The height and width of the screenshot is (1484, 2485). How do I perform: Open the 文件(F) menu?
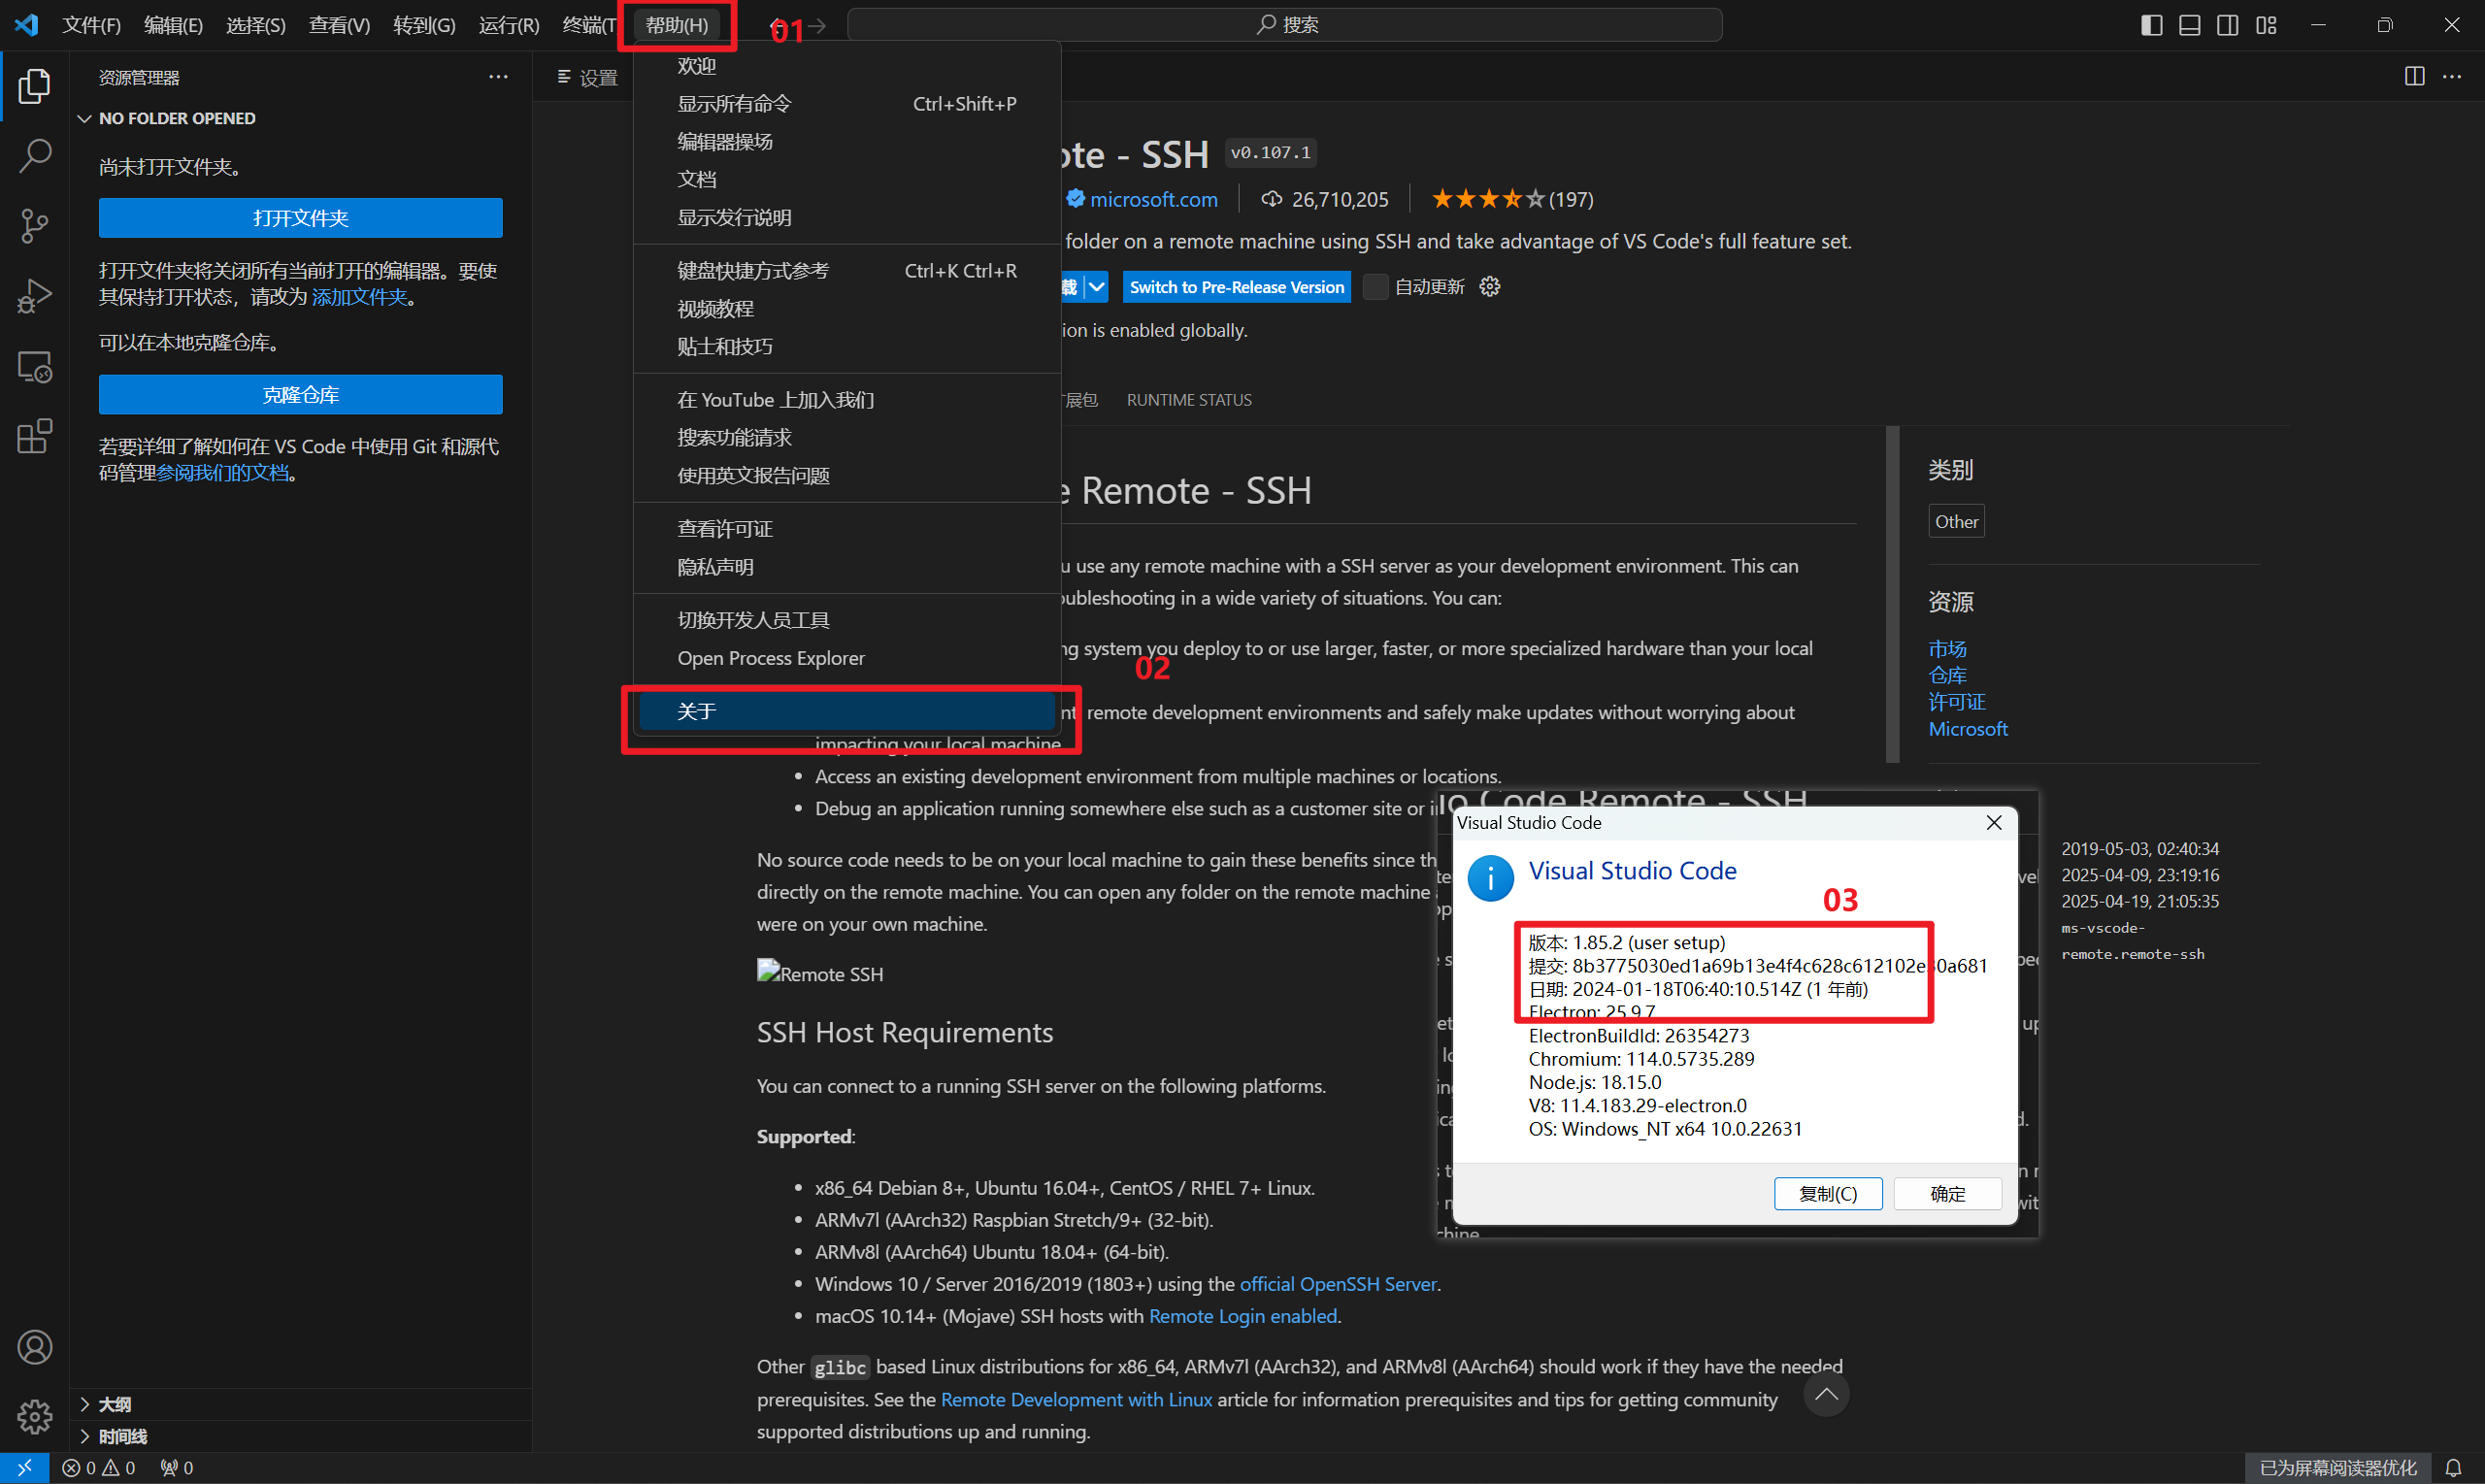91,25
